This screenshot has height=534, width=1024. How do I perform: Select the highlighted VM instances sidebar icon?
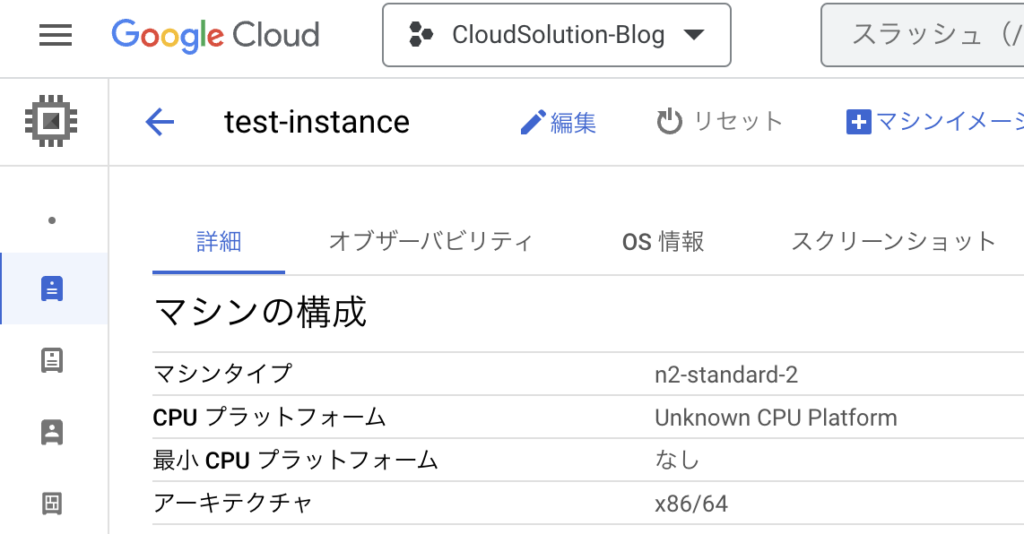52,289
